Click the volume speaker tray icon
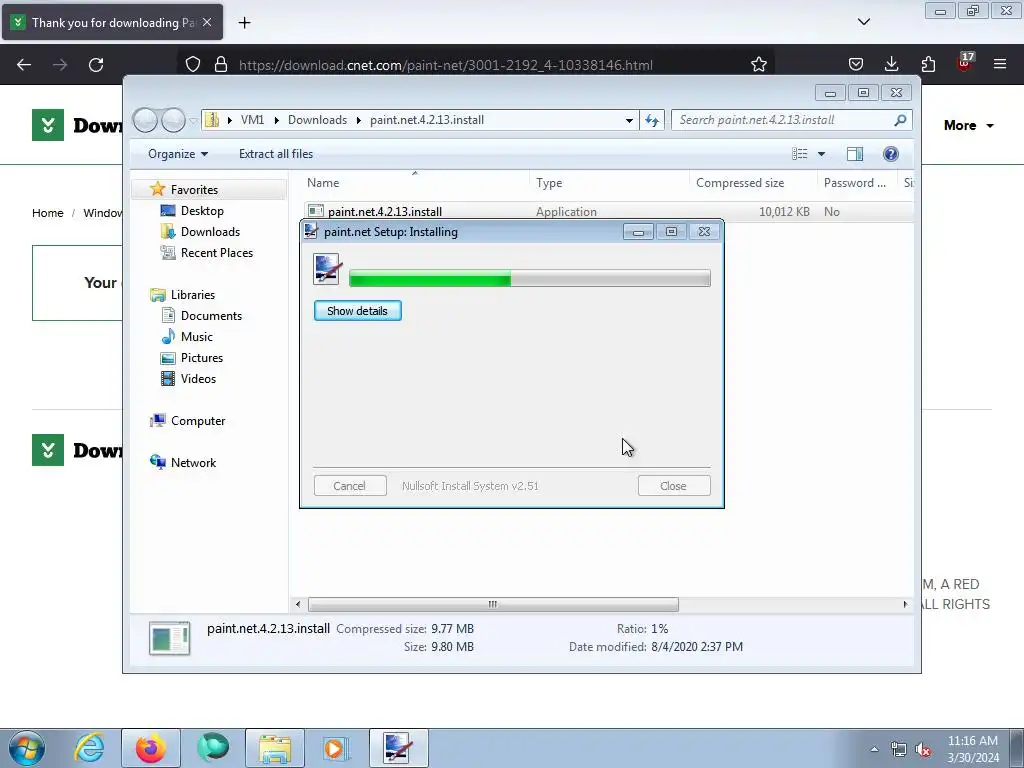 pyautogui.click(x=923, y=750)
